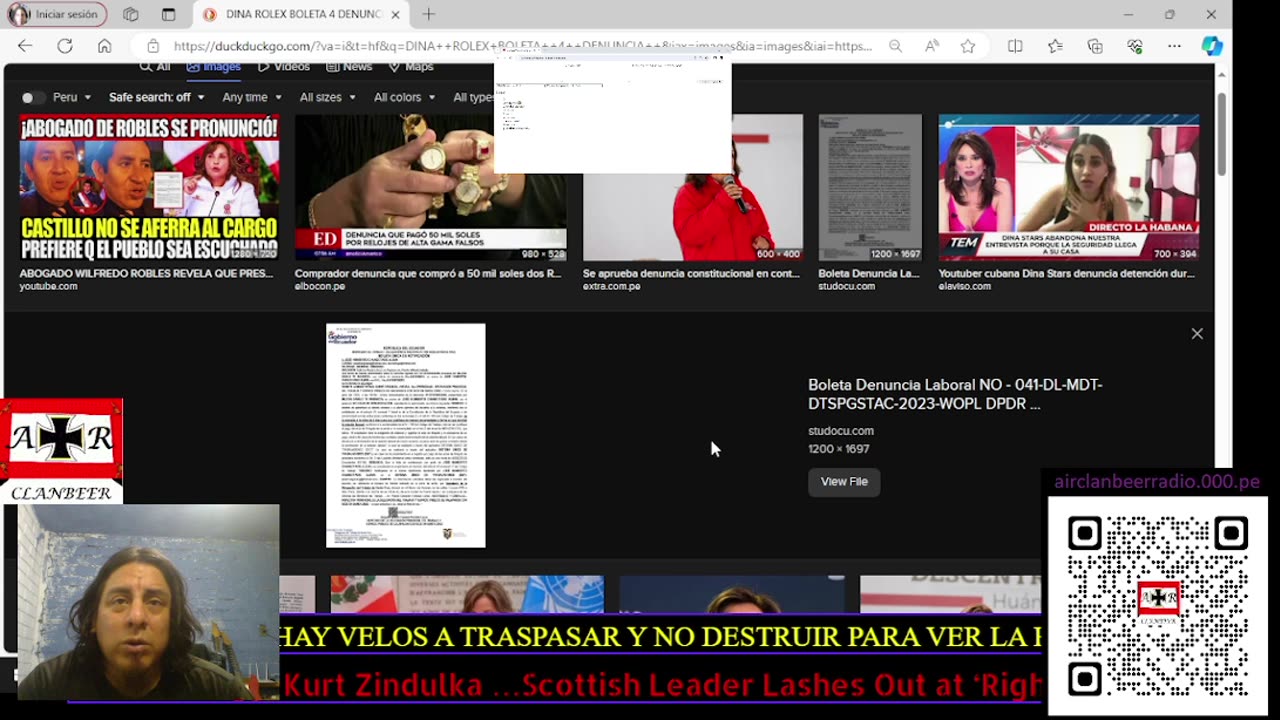Activate the Read aloud icon
1280x720 pixels.
pos(932,46)
